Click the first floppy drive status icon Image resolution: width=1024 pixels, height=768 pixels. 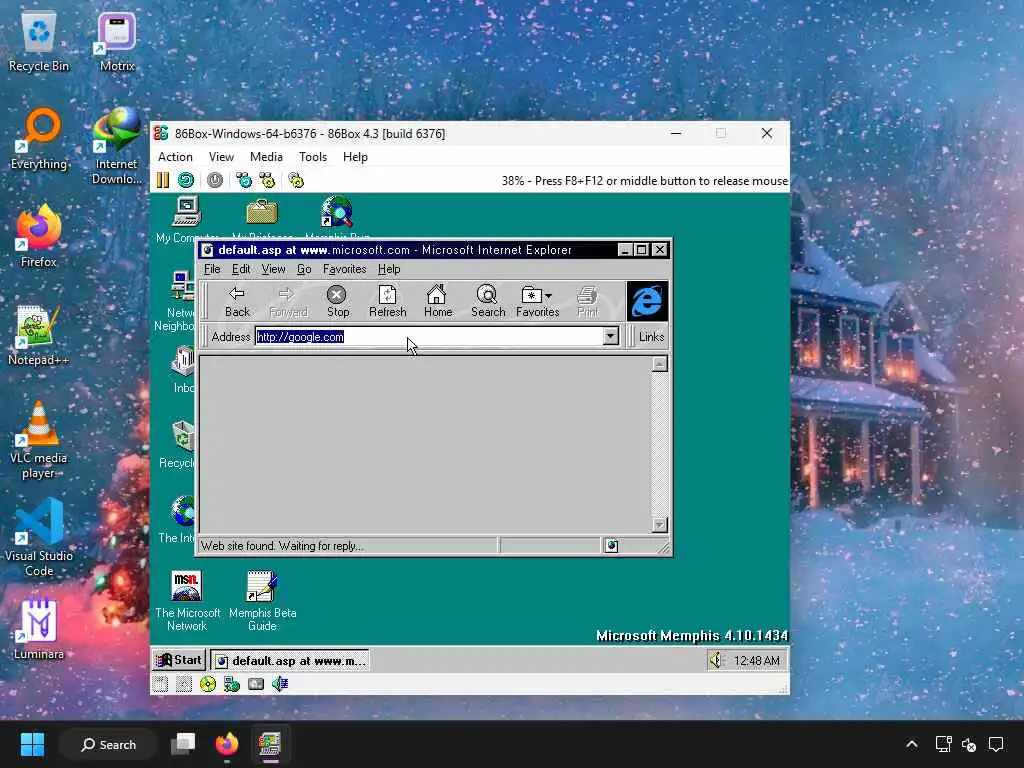click(161, 684)
